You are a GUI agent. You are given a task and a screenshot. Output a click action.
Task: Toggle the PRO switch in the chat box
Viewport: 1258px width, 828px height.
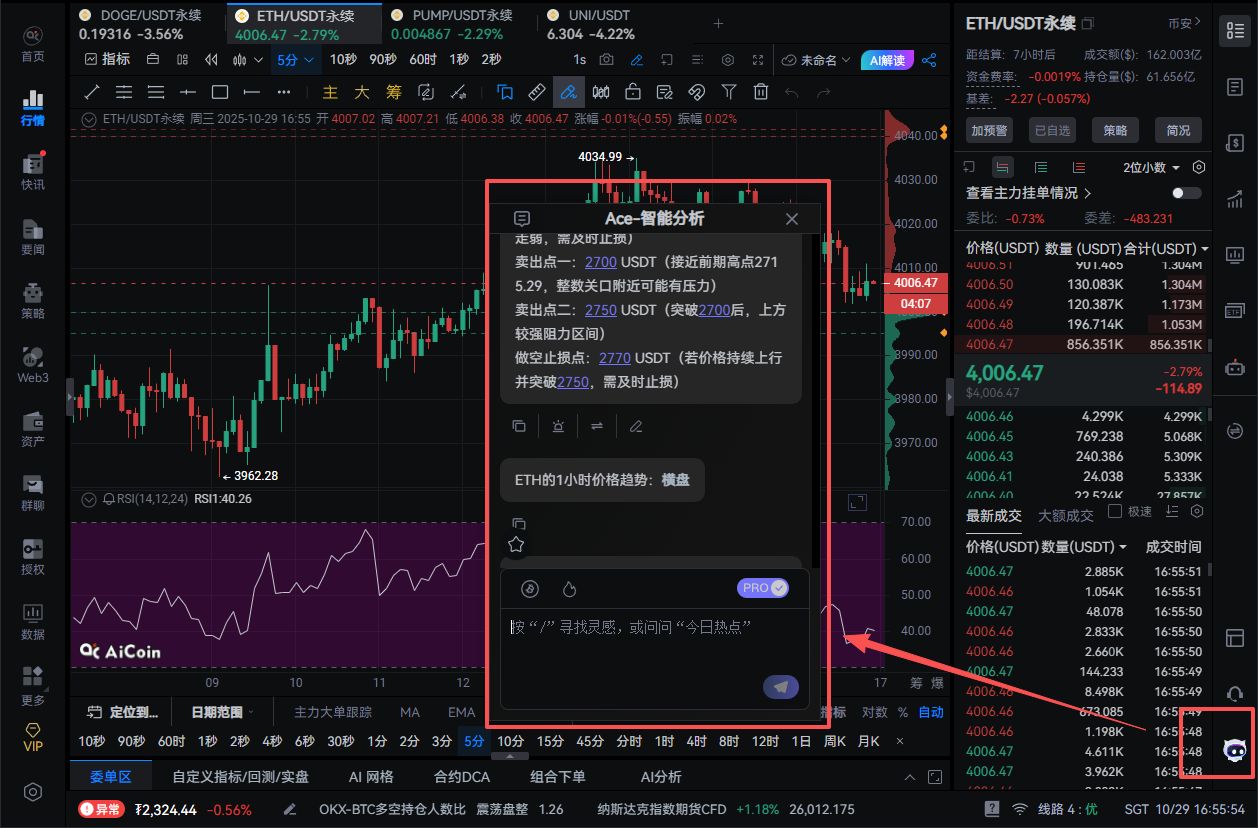[x=763, y=588]
